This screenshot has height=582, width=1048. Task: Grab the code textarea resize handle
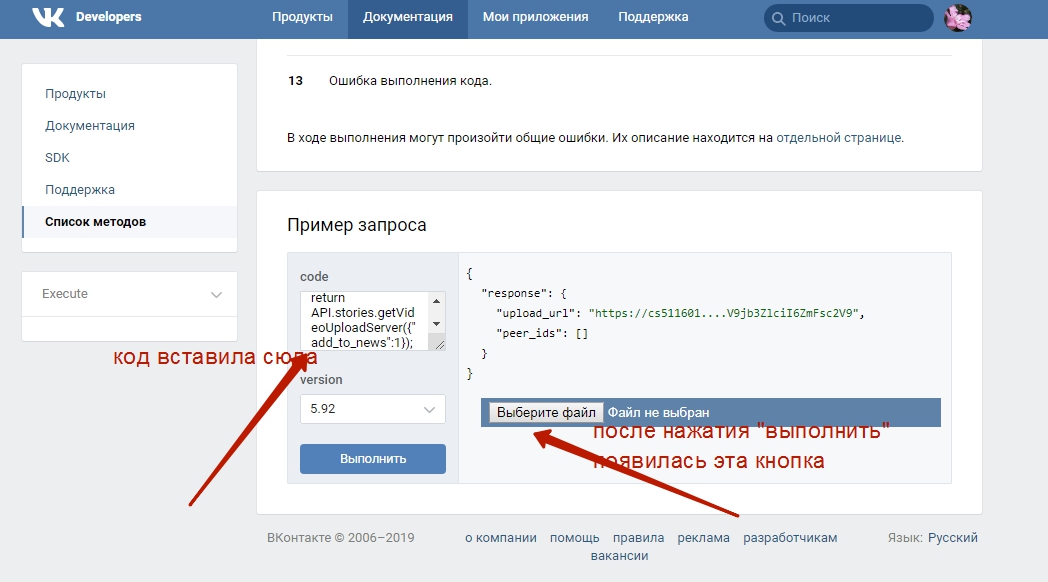tap(440, 345)
